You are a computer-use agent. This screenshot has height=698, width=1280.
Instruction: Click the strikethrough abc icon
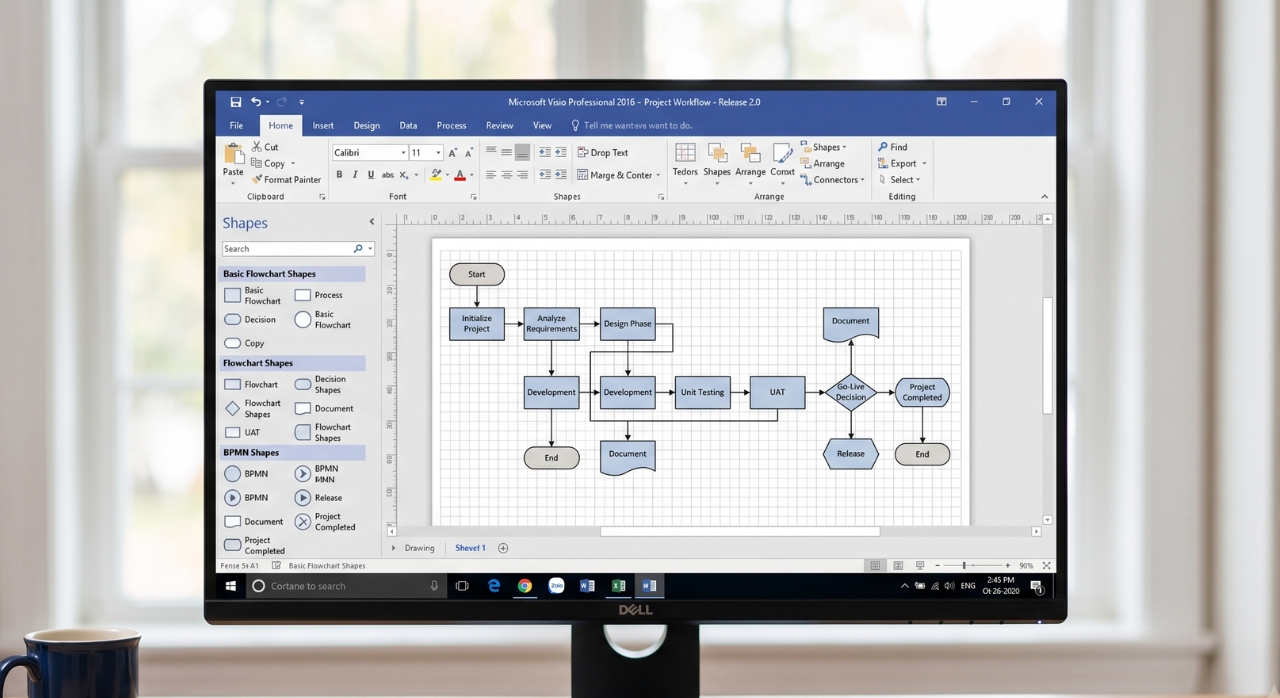(x=388, y=175)
